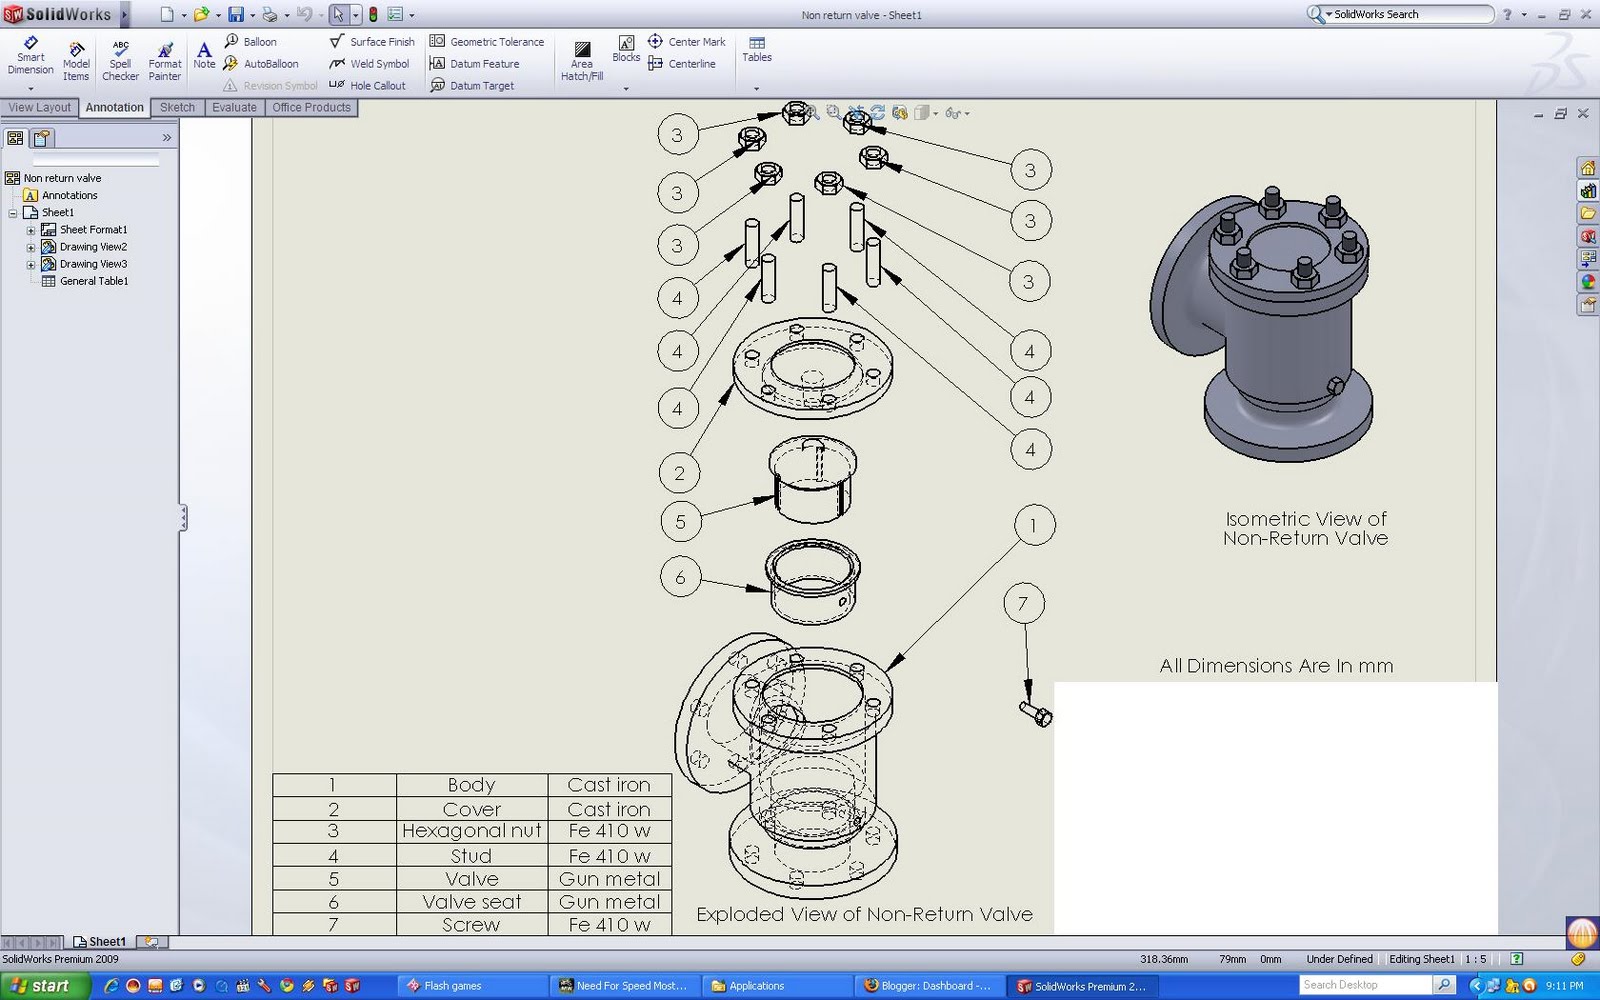1600x1000 pixels.
Task: Switch to the SolidWorks Premium taskbar window
Action: click(x=1083, y=985)
